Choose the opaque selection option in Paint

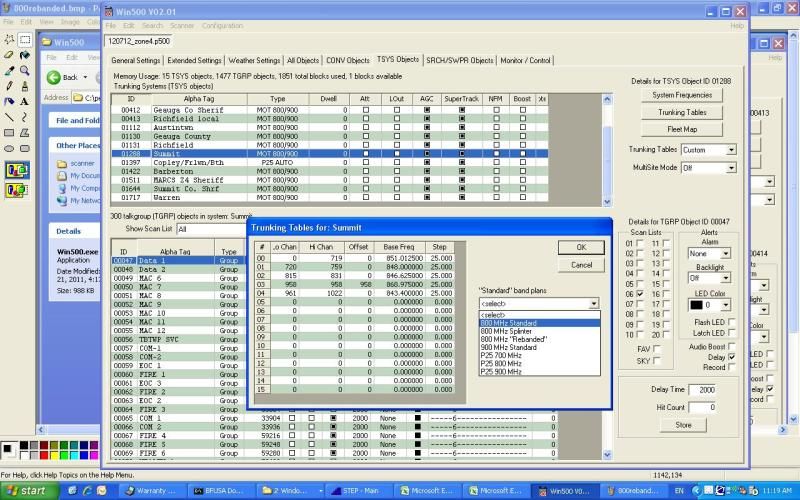[17, 170]
